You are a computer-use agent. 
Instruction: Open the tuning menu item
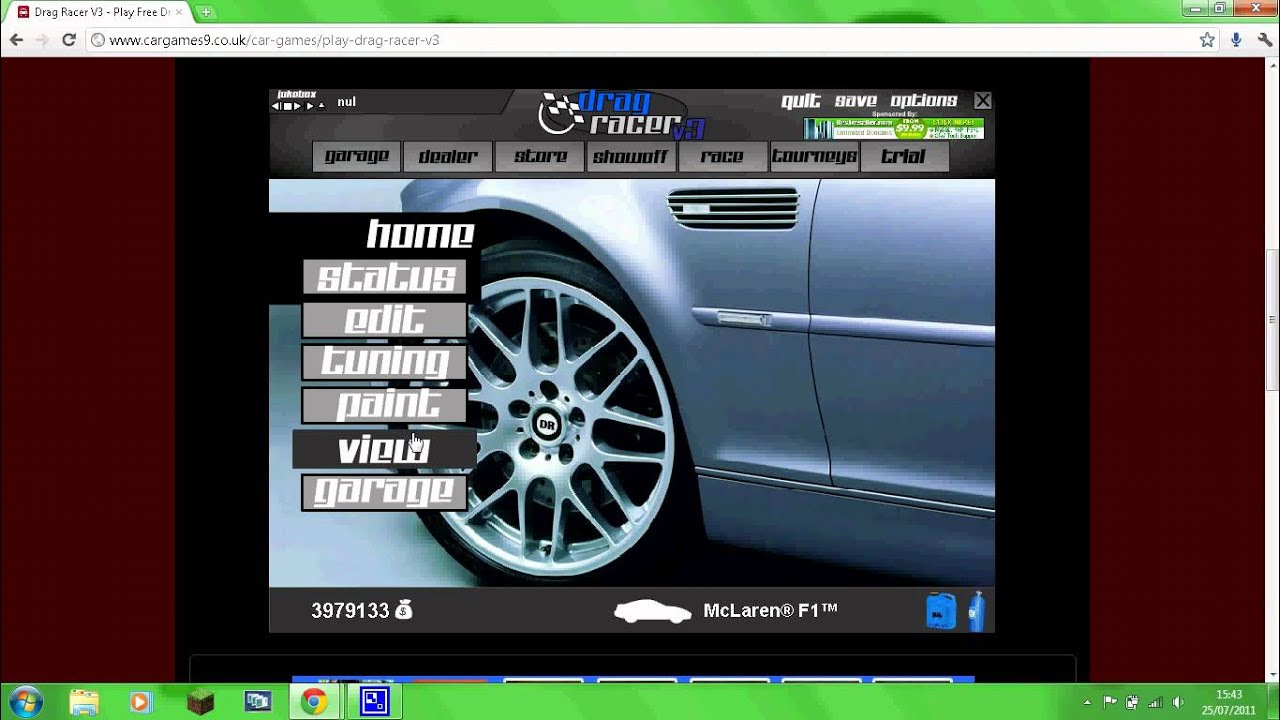coord(385,362)
